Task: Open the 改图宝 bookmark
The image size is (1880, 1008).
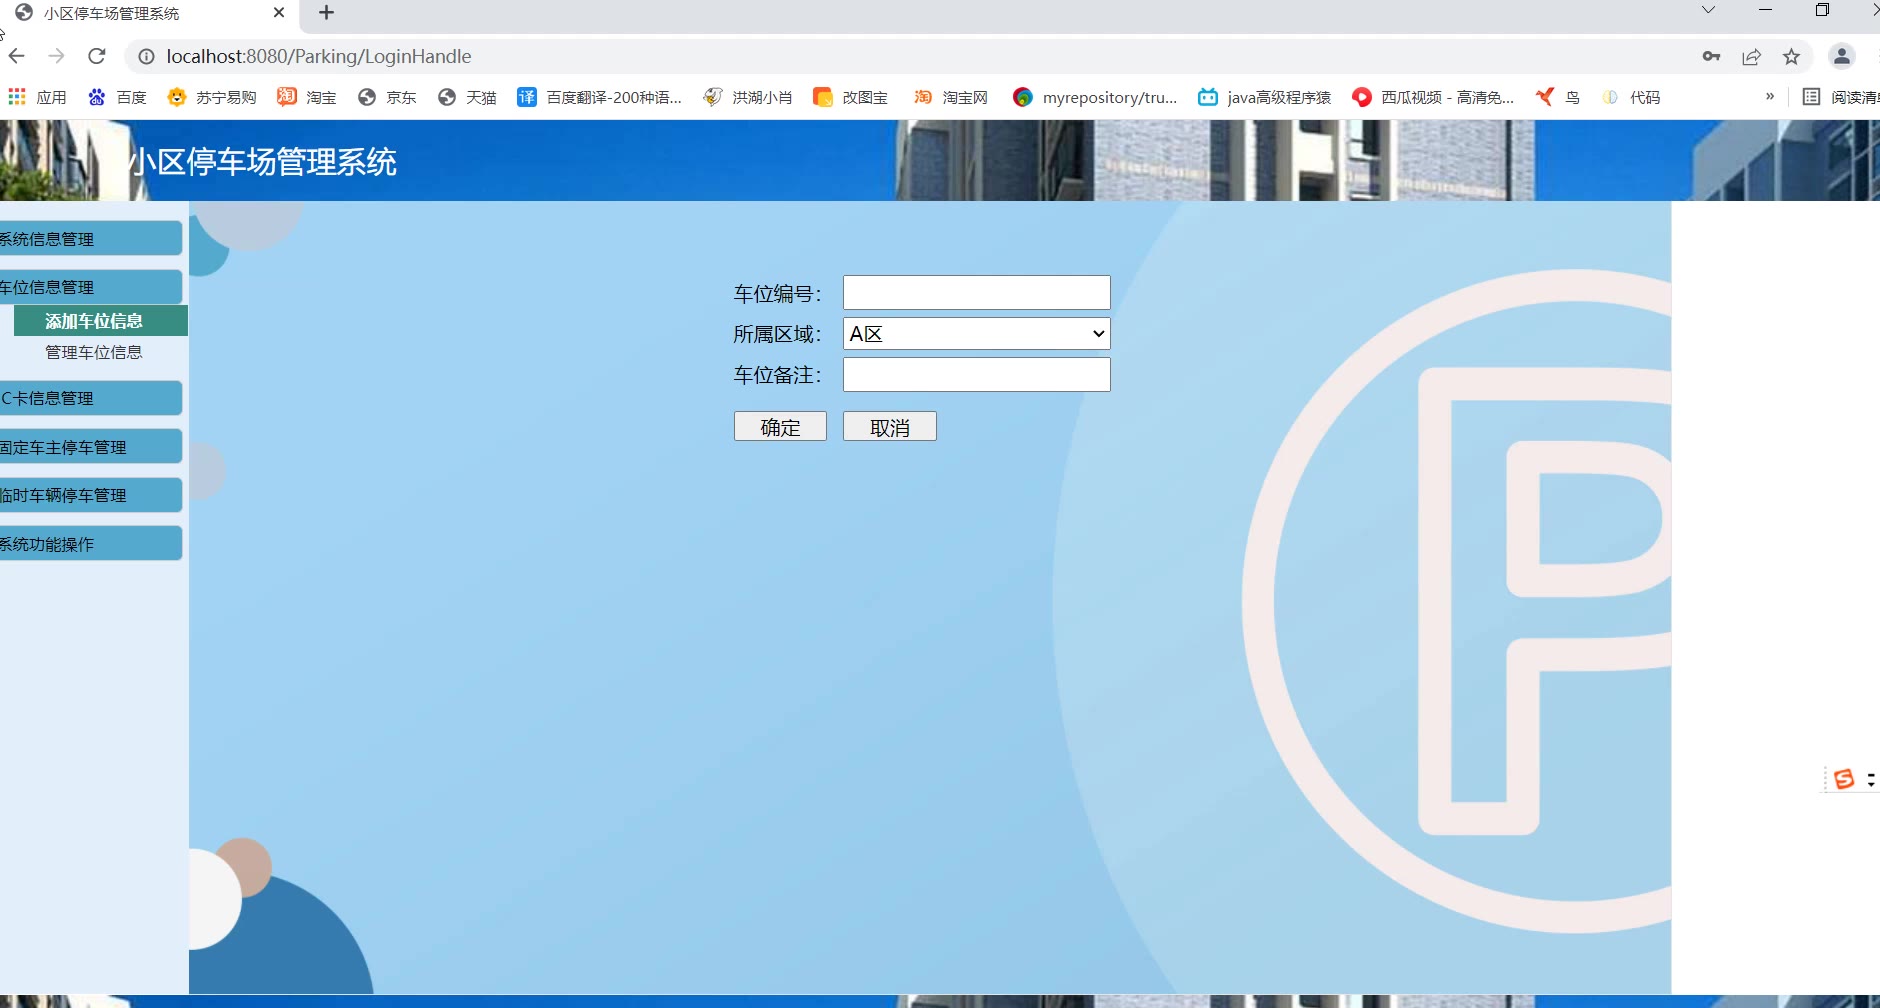Action: [850, 97]
